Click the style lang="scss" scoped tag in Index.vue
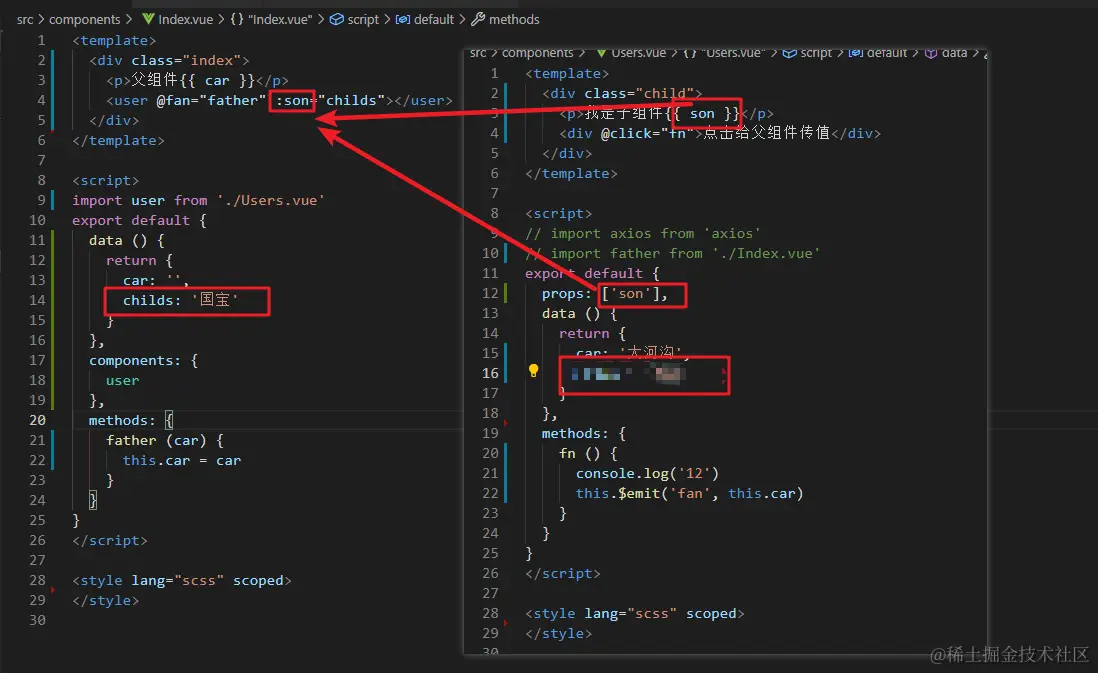1098x673 pixels. click(181, 581)
